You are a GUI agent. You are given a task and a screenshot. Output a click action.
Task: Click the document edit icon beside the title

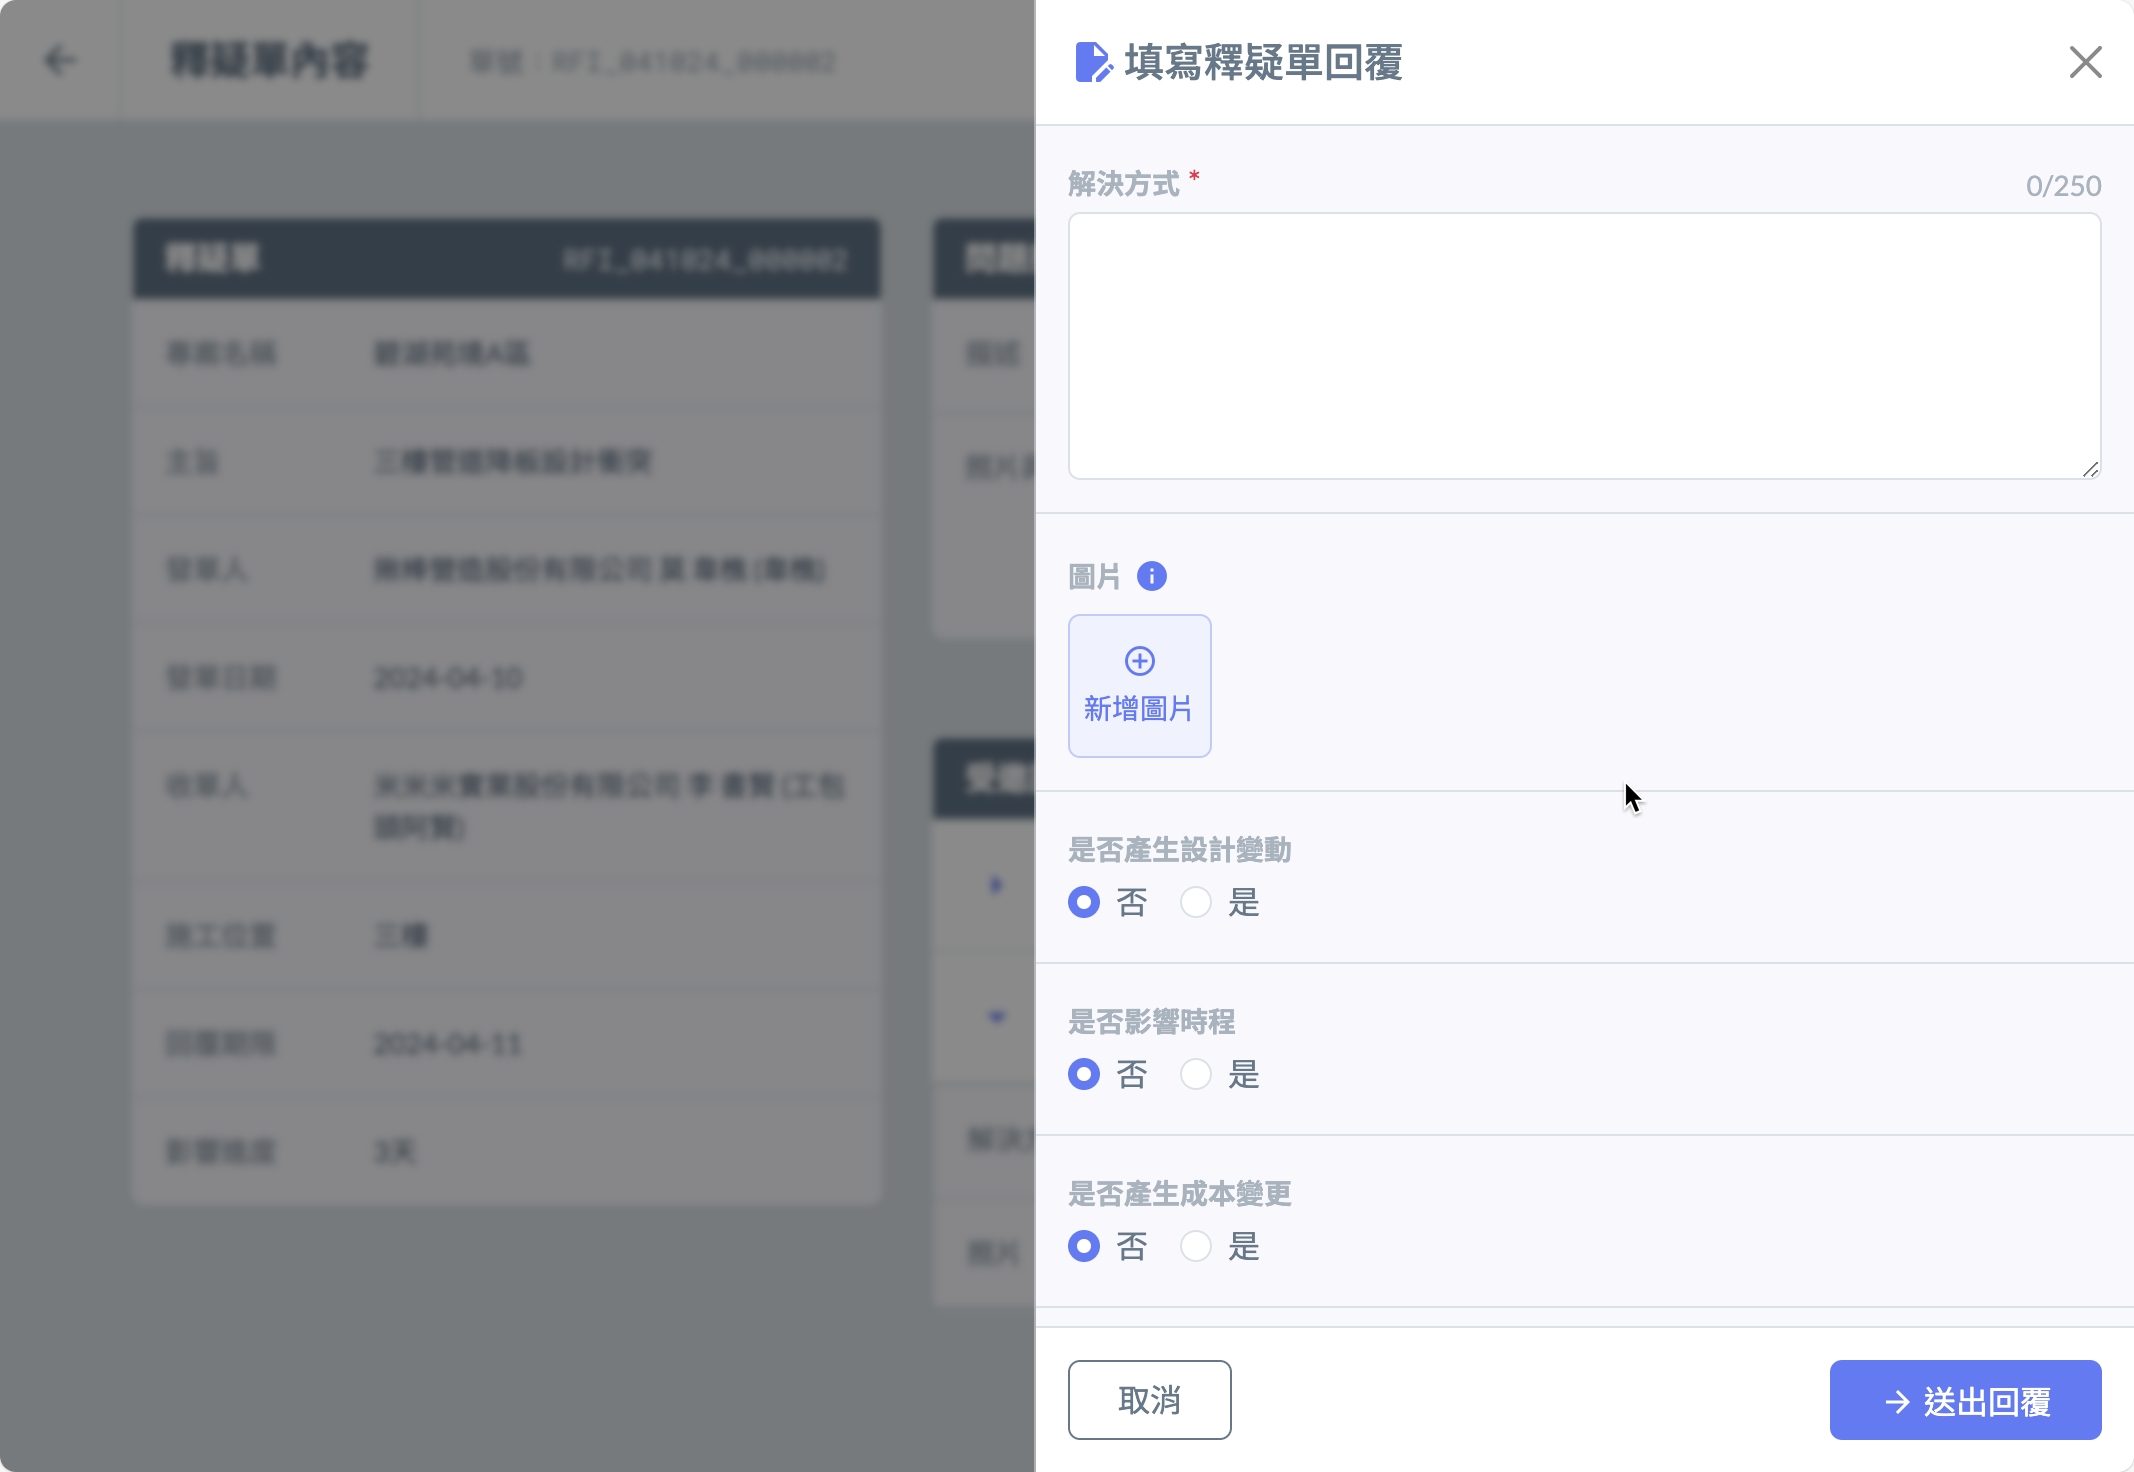tap(1092, 62)
